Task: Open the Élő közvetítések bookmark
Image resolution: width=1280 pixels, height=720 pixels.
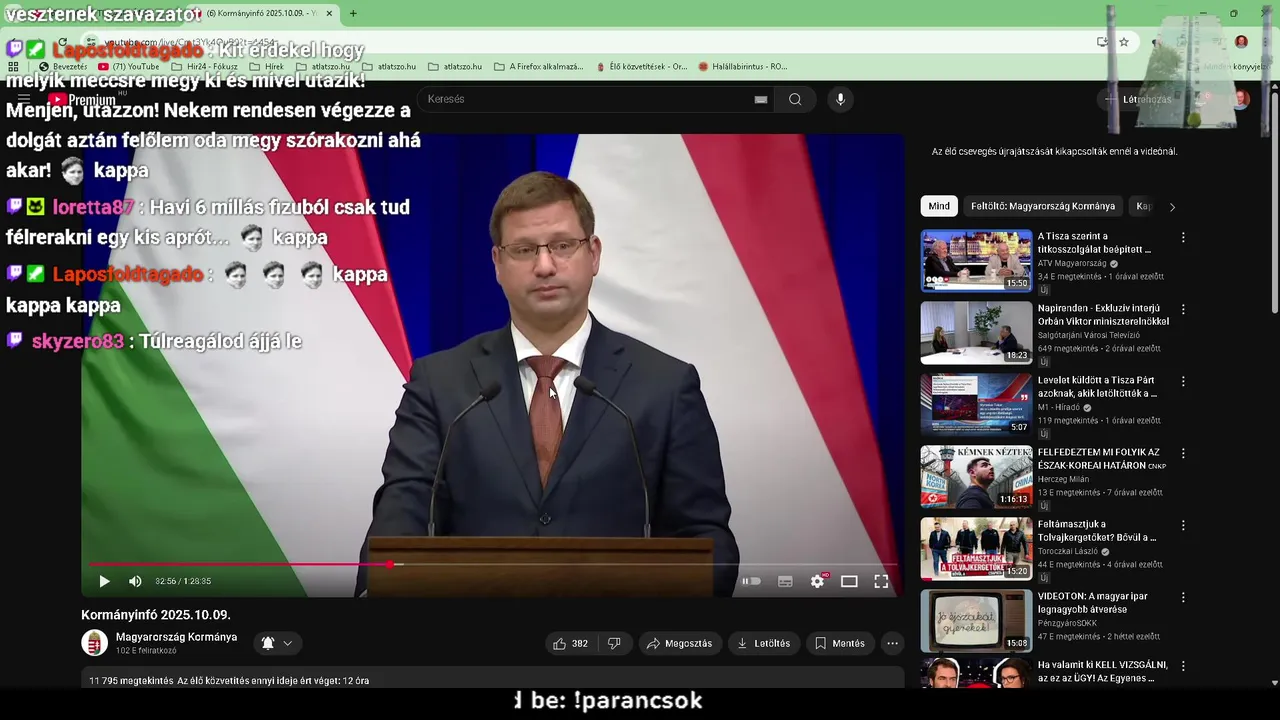Action: 641,67
